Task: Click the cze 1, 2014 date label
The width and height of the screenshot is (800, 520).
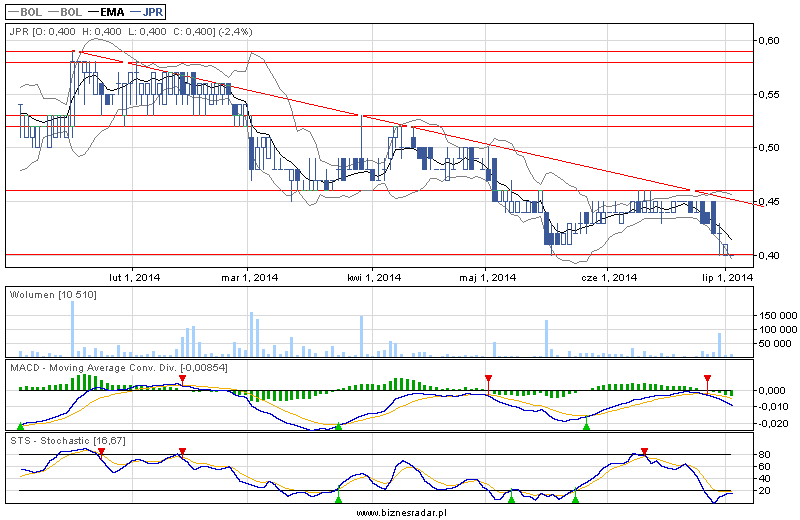Action: (609, 278)
